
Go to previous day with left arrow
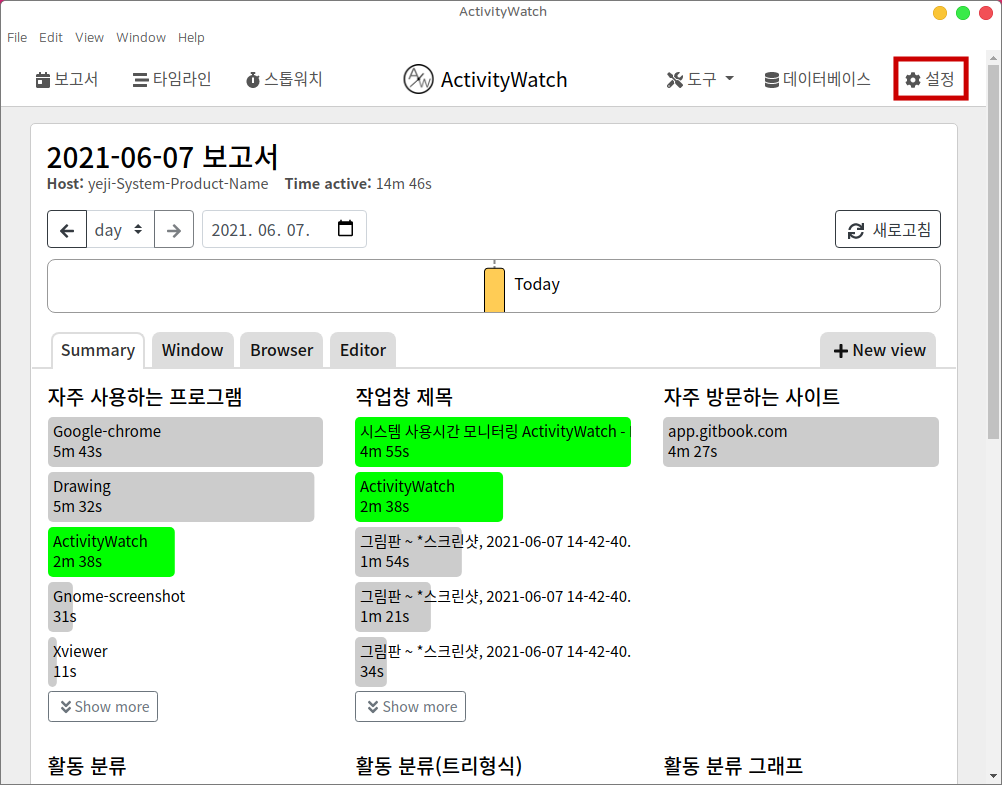[67, 230]
